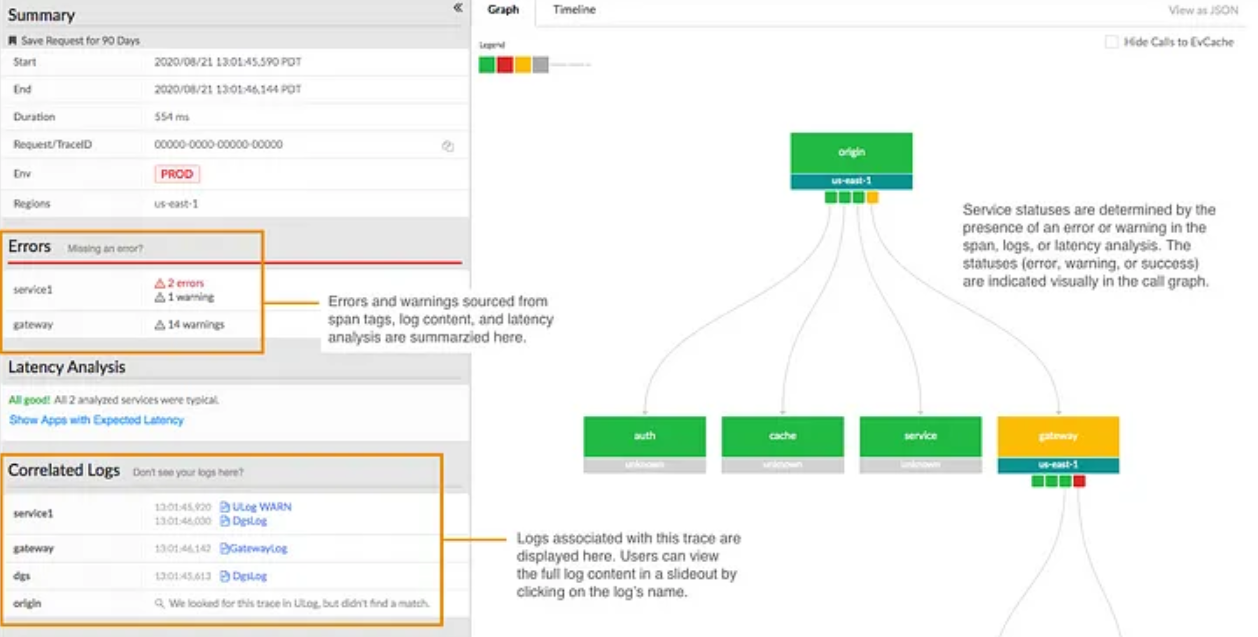Switch to the Graph tab
This screenshot has height=637, width=1258.
point(503,10)
